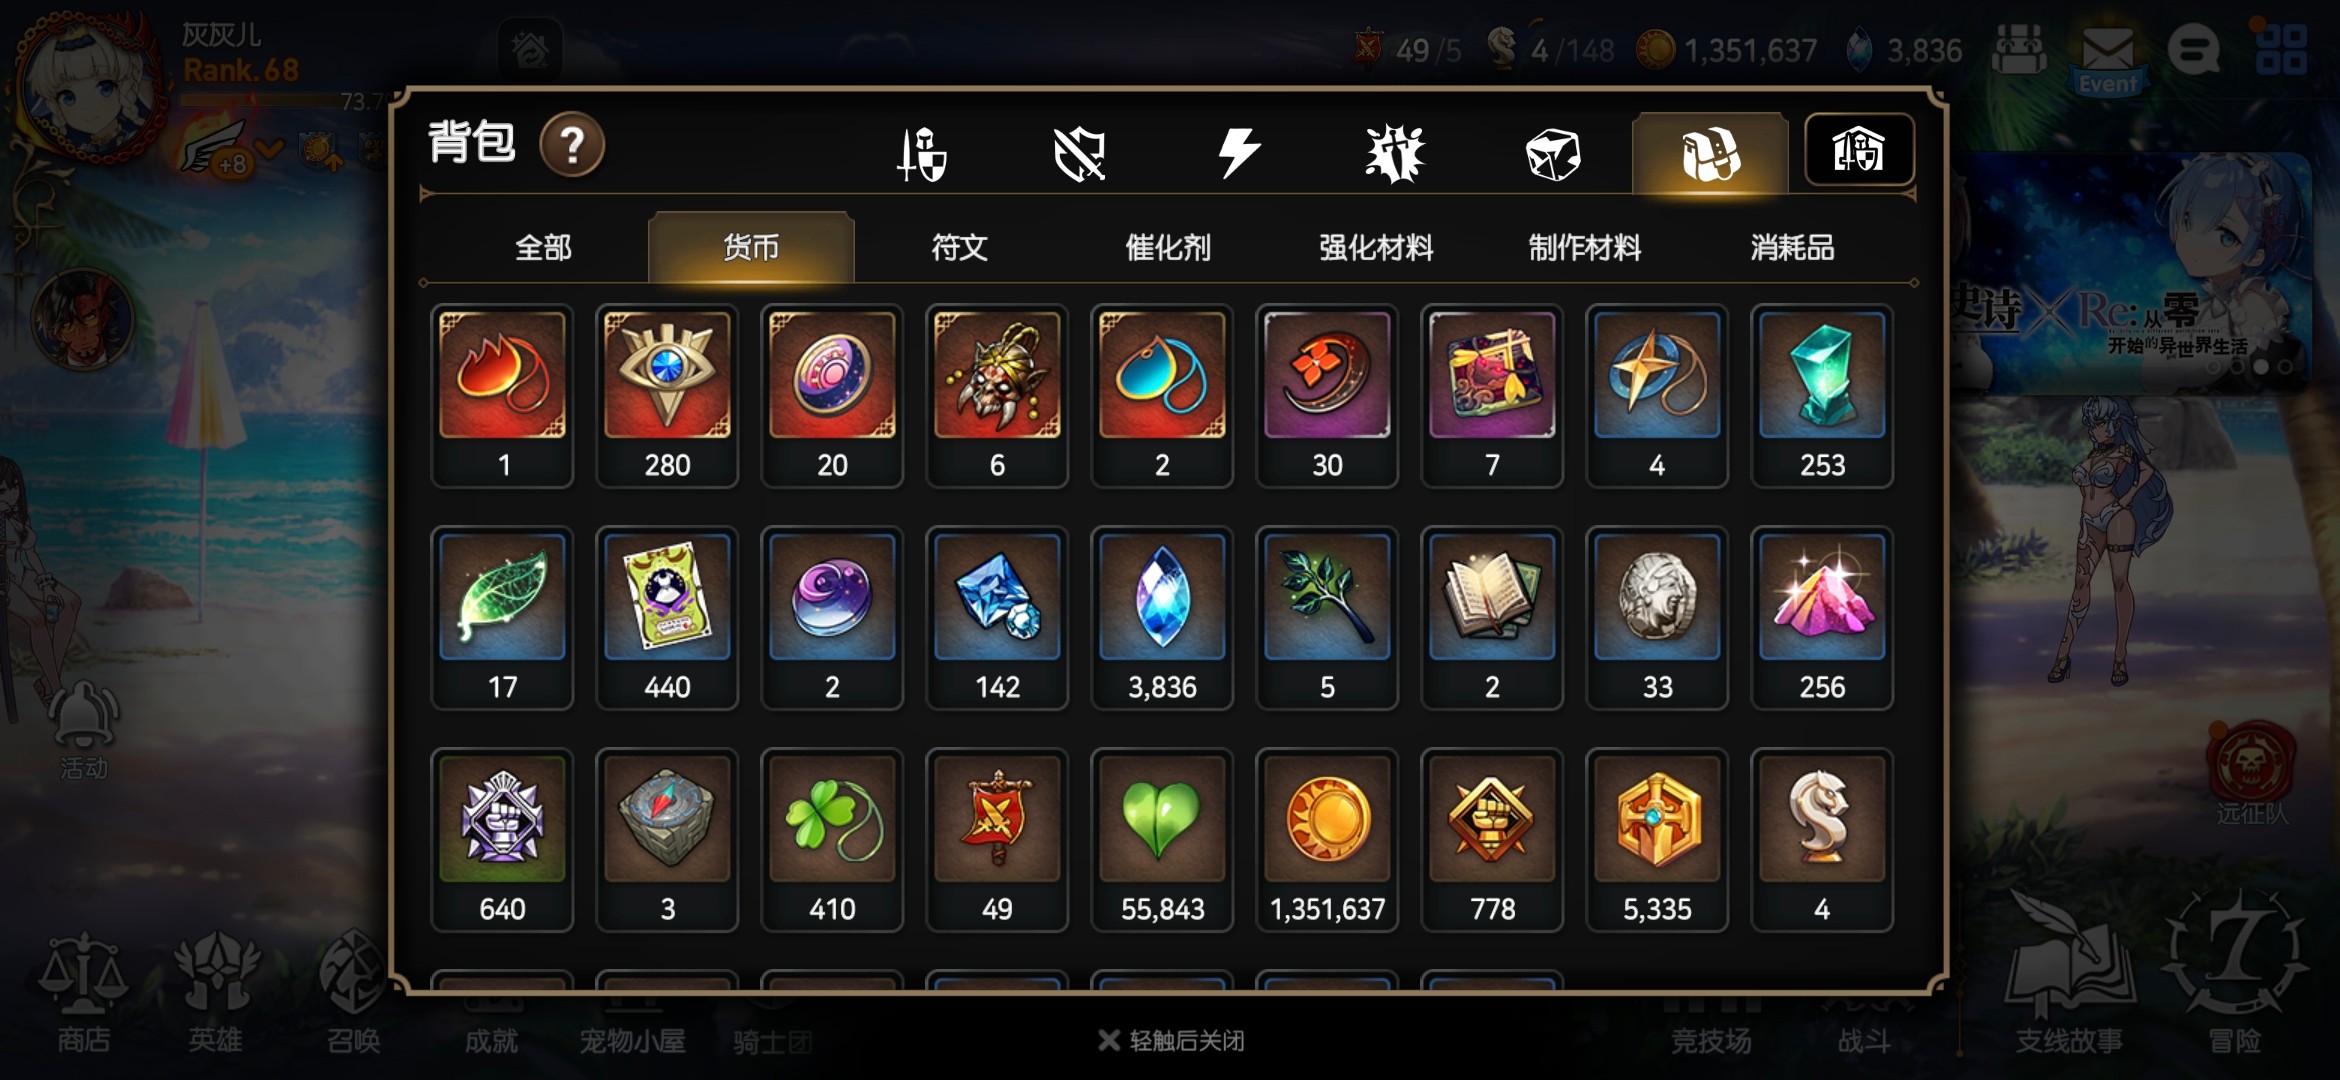Open the warehouse storage icon
This screenshot has width=2340, height=1080.
tap(1859, 150)
